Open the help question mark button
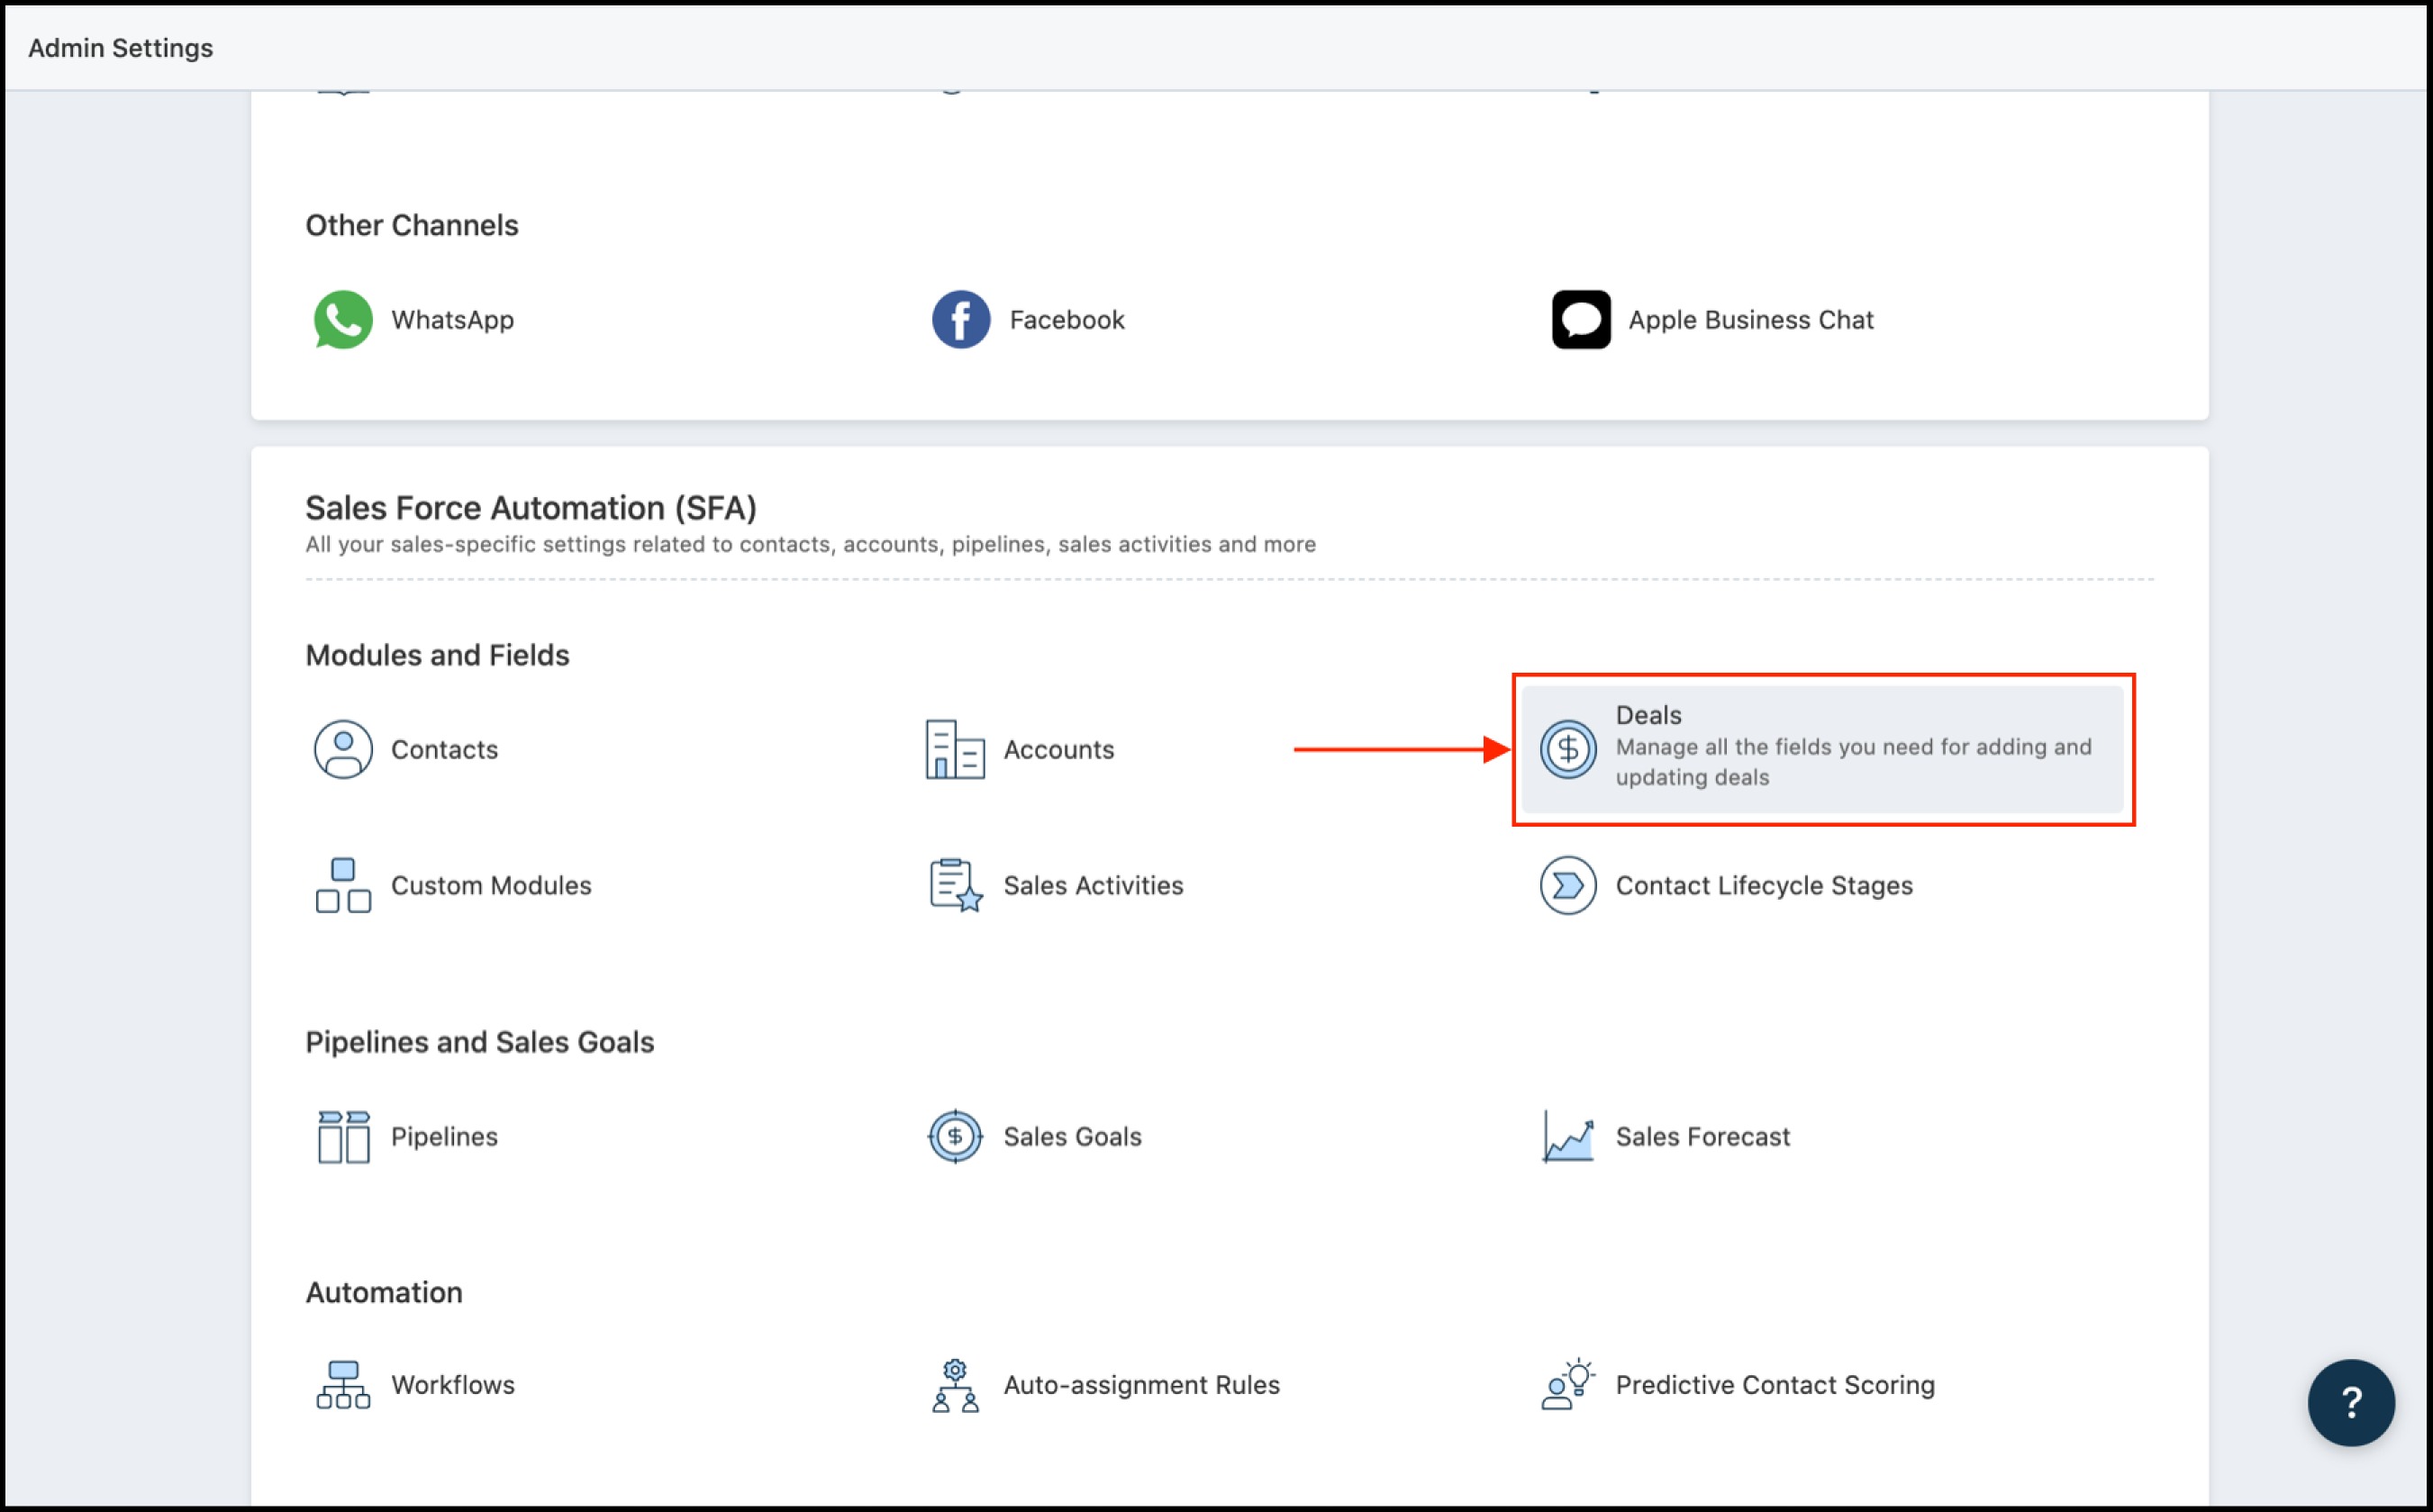The height and width of the screenshot is (1512, 2433). click(2351, 1402)
